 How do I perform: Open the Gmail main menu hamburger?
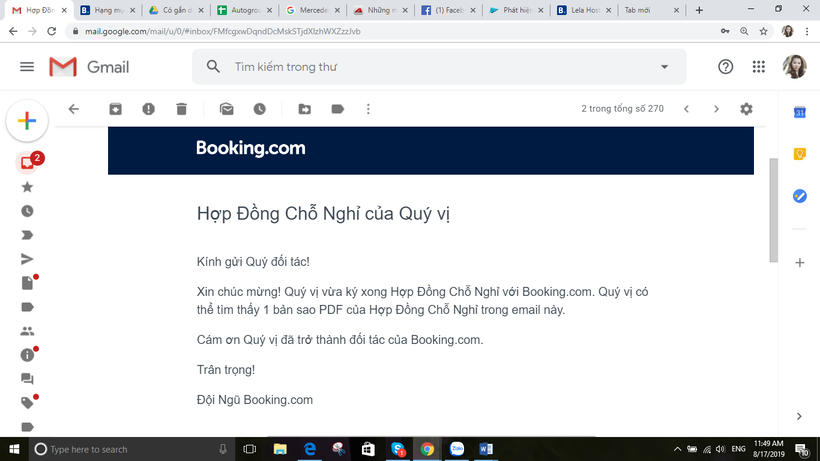click(x=27, y=67)
